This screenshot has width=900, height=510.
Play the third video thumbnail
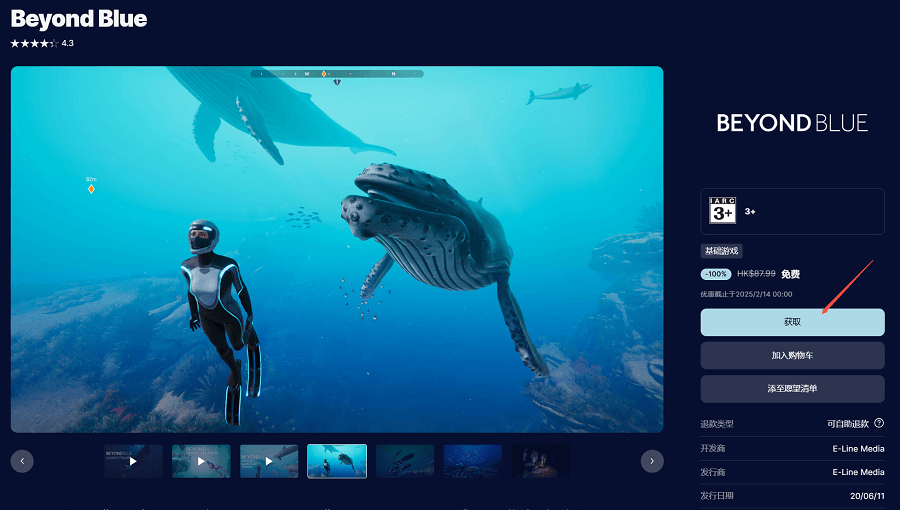pyautogui.click(x=269, y=461)
